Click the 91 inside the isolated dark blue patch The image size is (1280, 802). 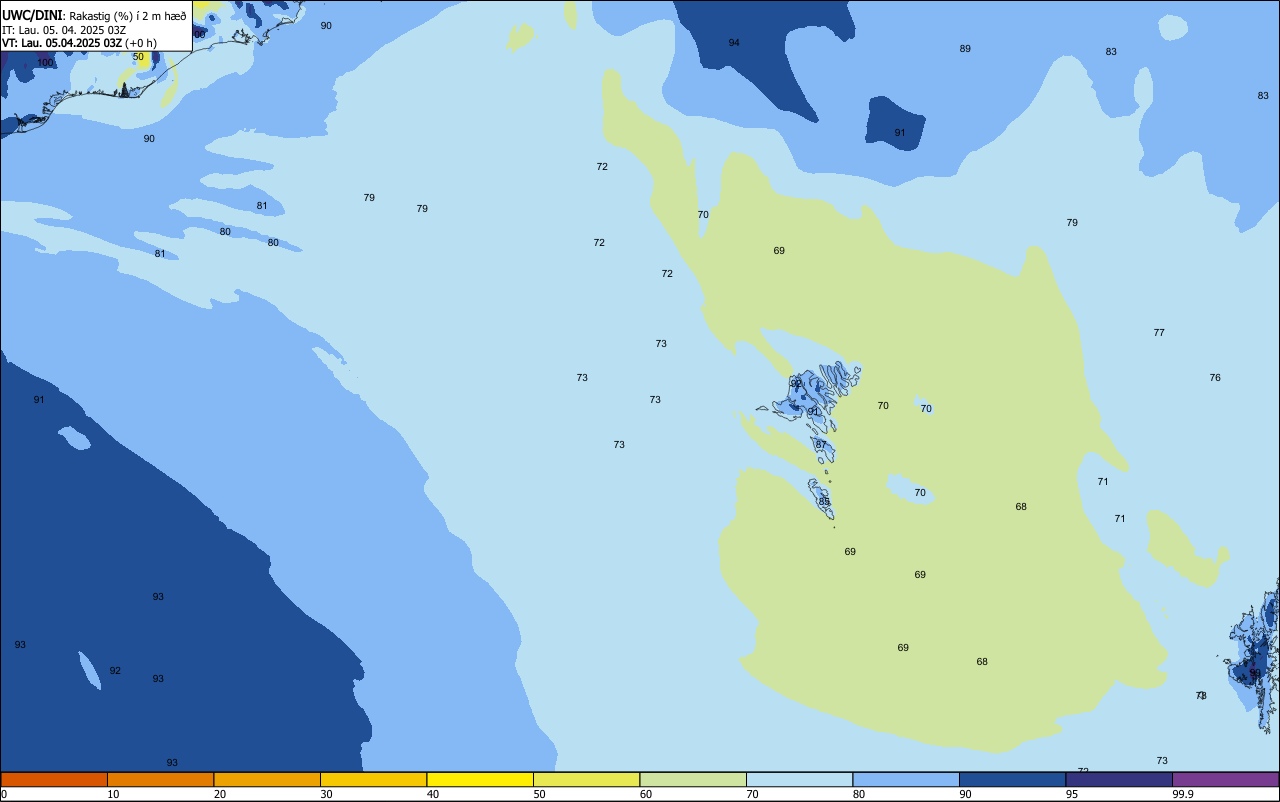coord(900,133)
